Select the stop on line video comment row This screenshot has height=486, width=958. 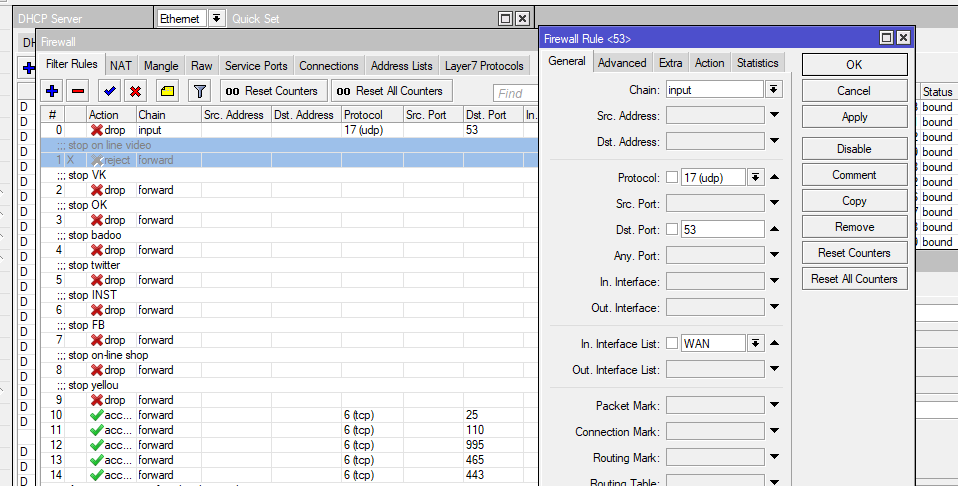pos(289,145)
